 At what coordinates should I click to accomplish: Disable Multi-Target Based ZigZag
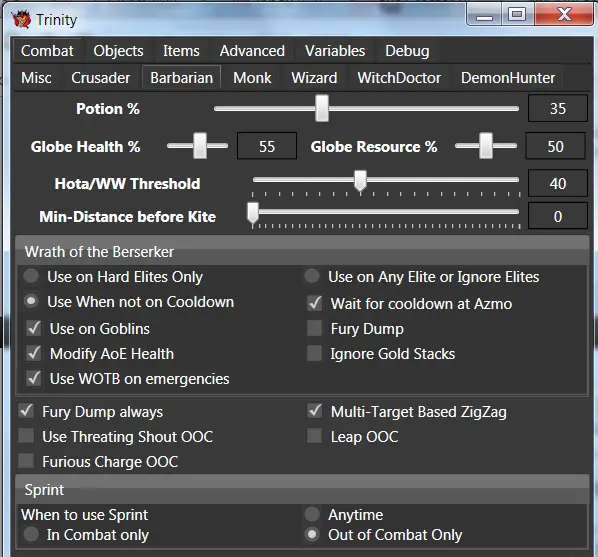point(315,411)
